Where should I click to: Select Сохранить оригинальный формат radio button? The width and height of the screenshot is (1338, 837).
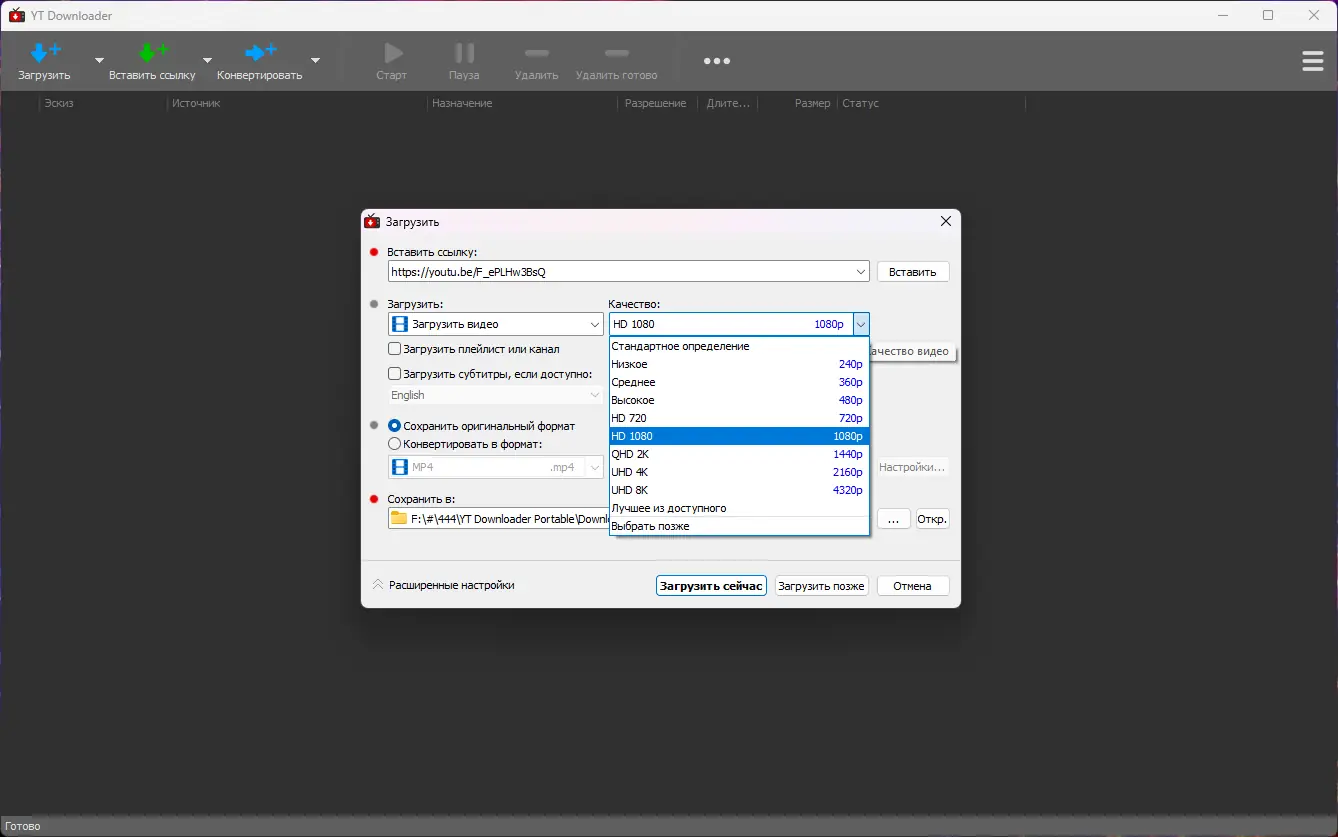(395, 426)
